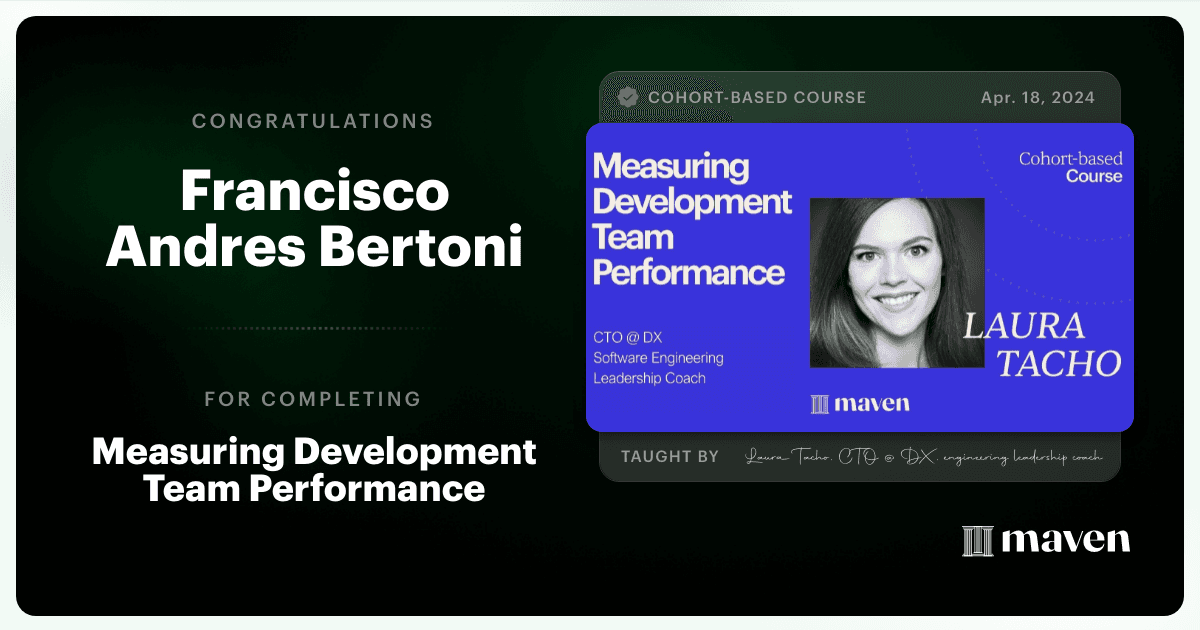
Task: Click the course title on the blue card
Action: point(692,219)
